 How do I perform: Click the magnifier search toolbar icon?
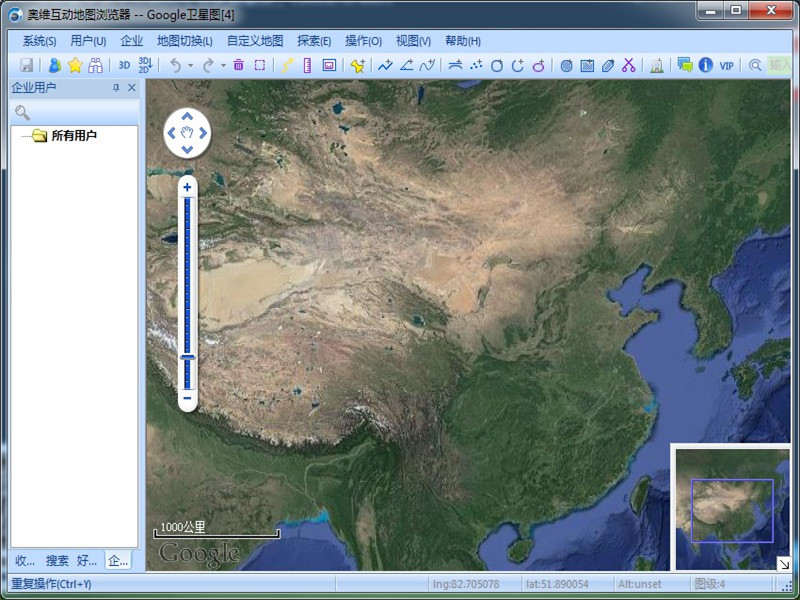point(755,65)
